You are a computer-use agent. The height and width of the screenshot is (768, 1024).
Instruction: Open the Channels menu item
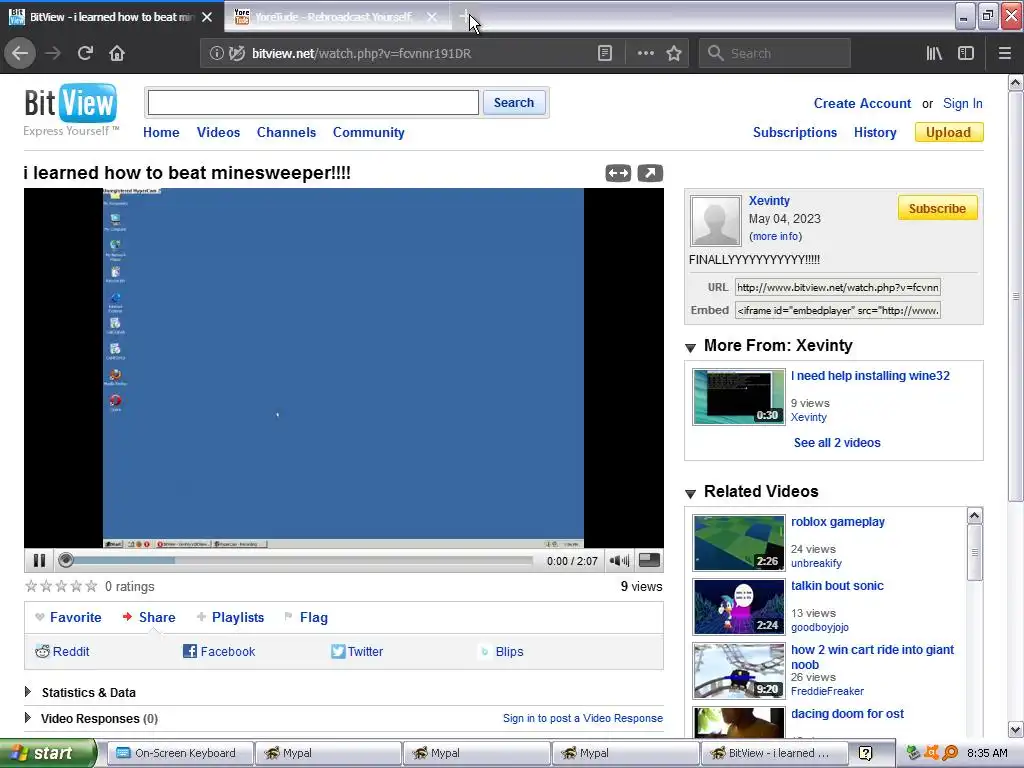pos(286,133)
